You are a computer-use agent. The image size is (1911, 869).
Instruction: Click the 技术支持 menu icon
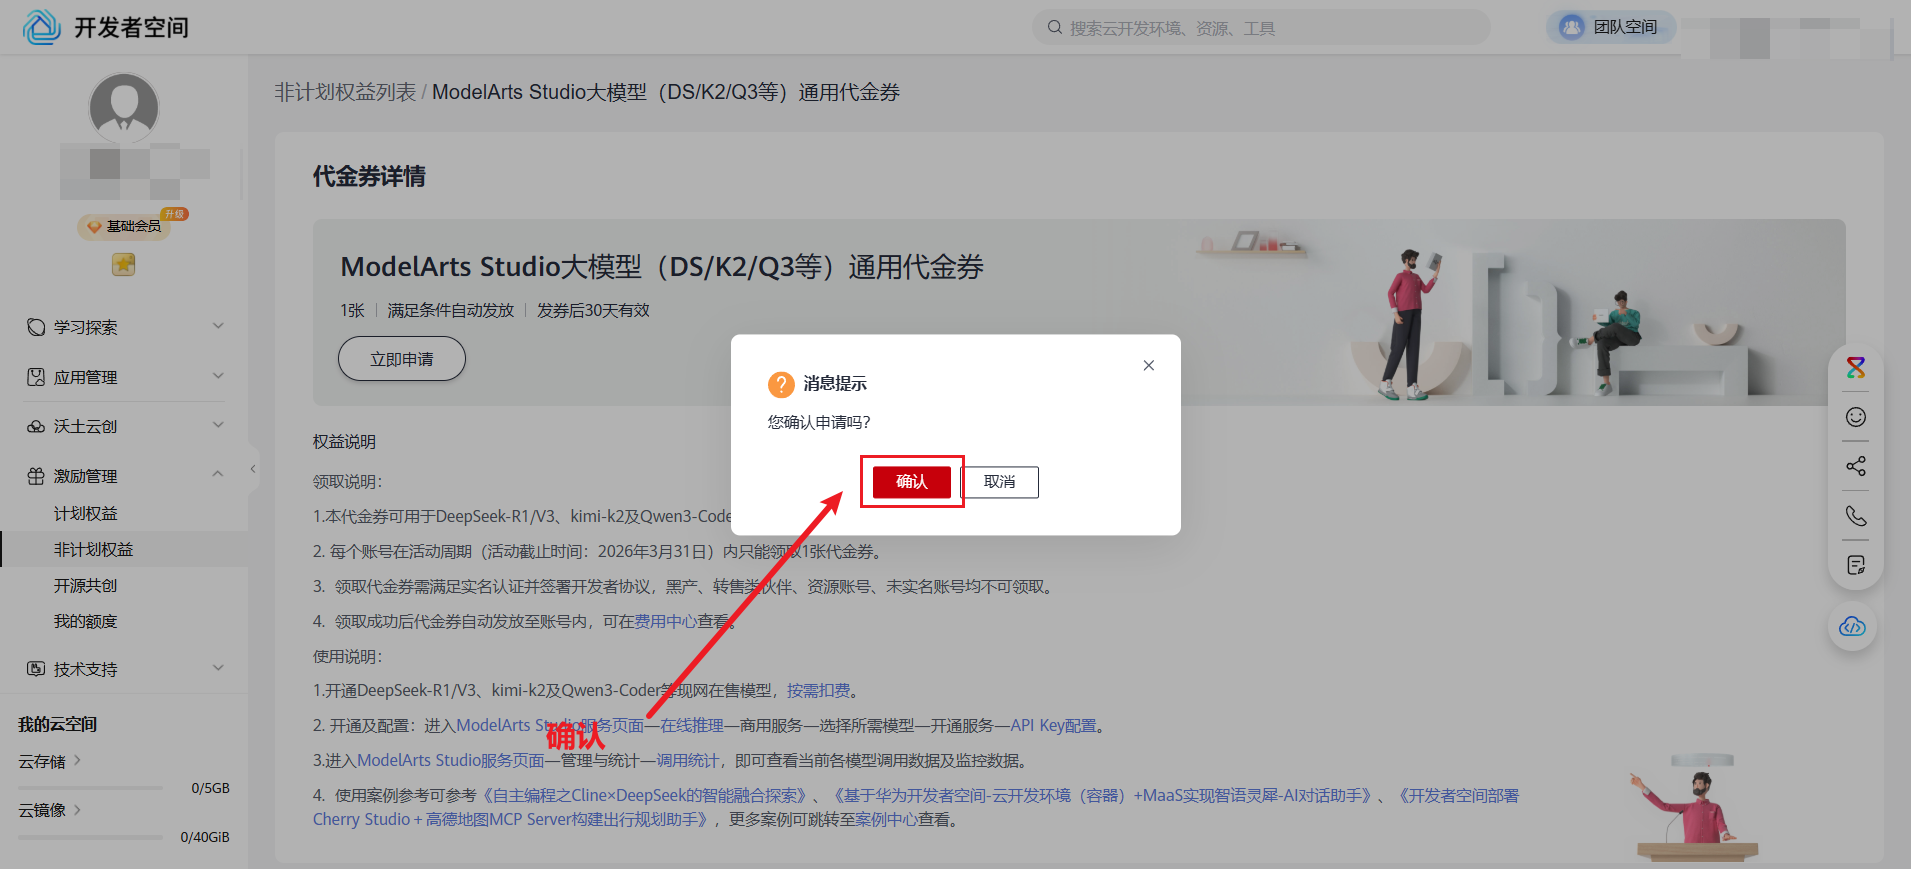pyautogui.click(x=36, y=669)
